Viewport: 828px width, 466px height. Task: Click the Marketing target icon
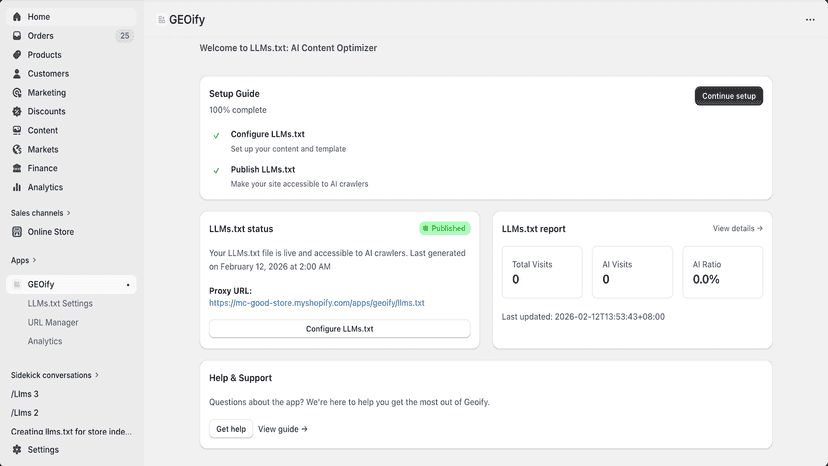(17, 92)
